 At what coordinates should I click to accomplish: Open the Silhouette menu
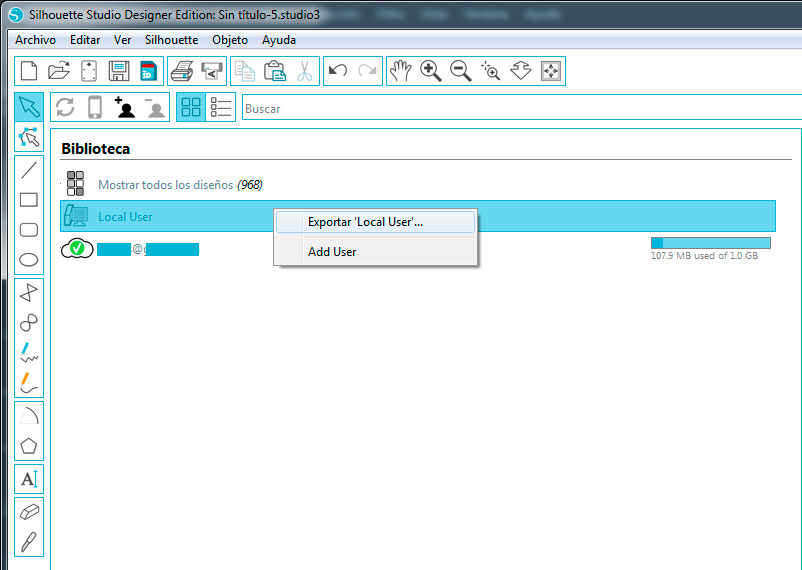coord(171,40)
